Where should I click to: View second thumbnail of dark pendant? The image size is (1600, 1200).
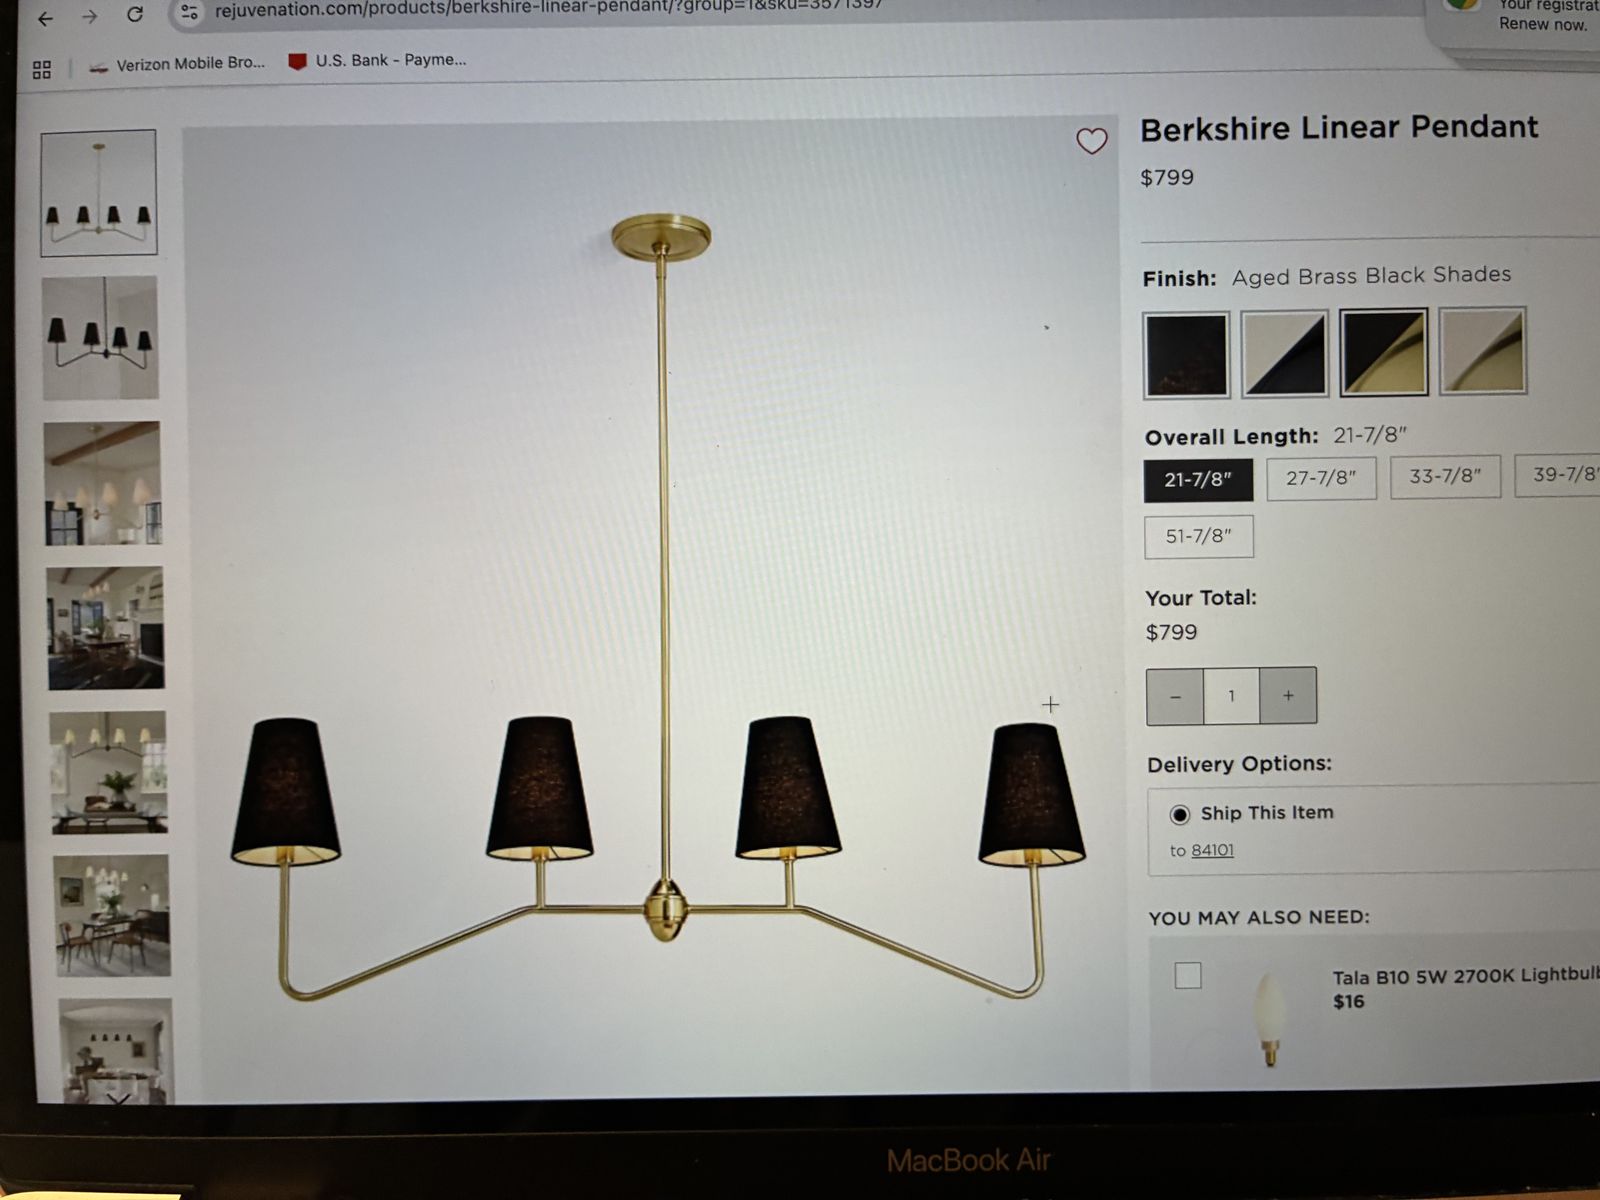[100, 338]
